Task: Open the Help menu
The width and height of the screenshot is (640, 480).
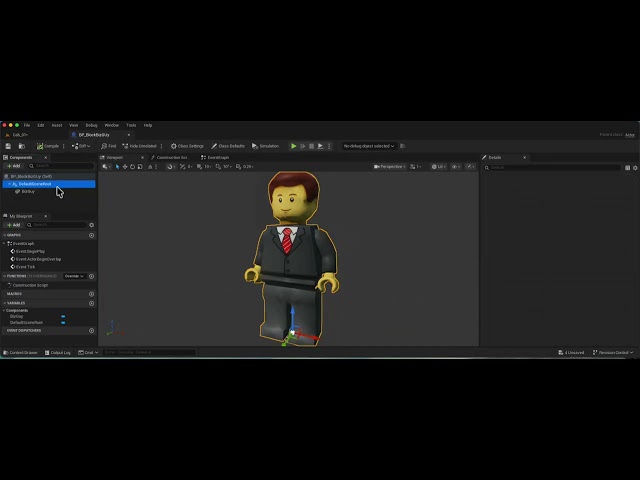Action: pos(148,125)
